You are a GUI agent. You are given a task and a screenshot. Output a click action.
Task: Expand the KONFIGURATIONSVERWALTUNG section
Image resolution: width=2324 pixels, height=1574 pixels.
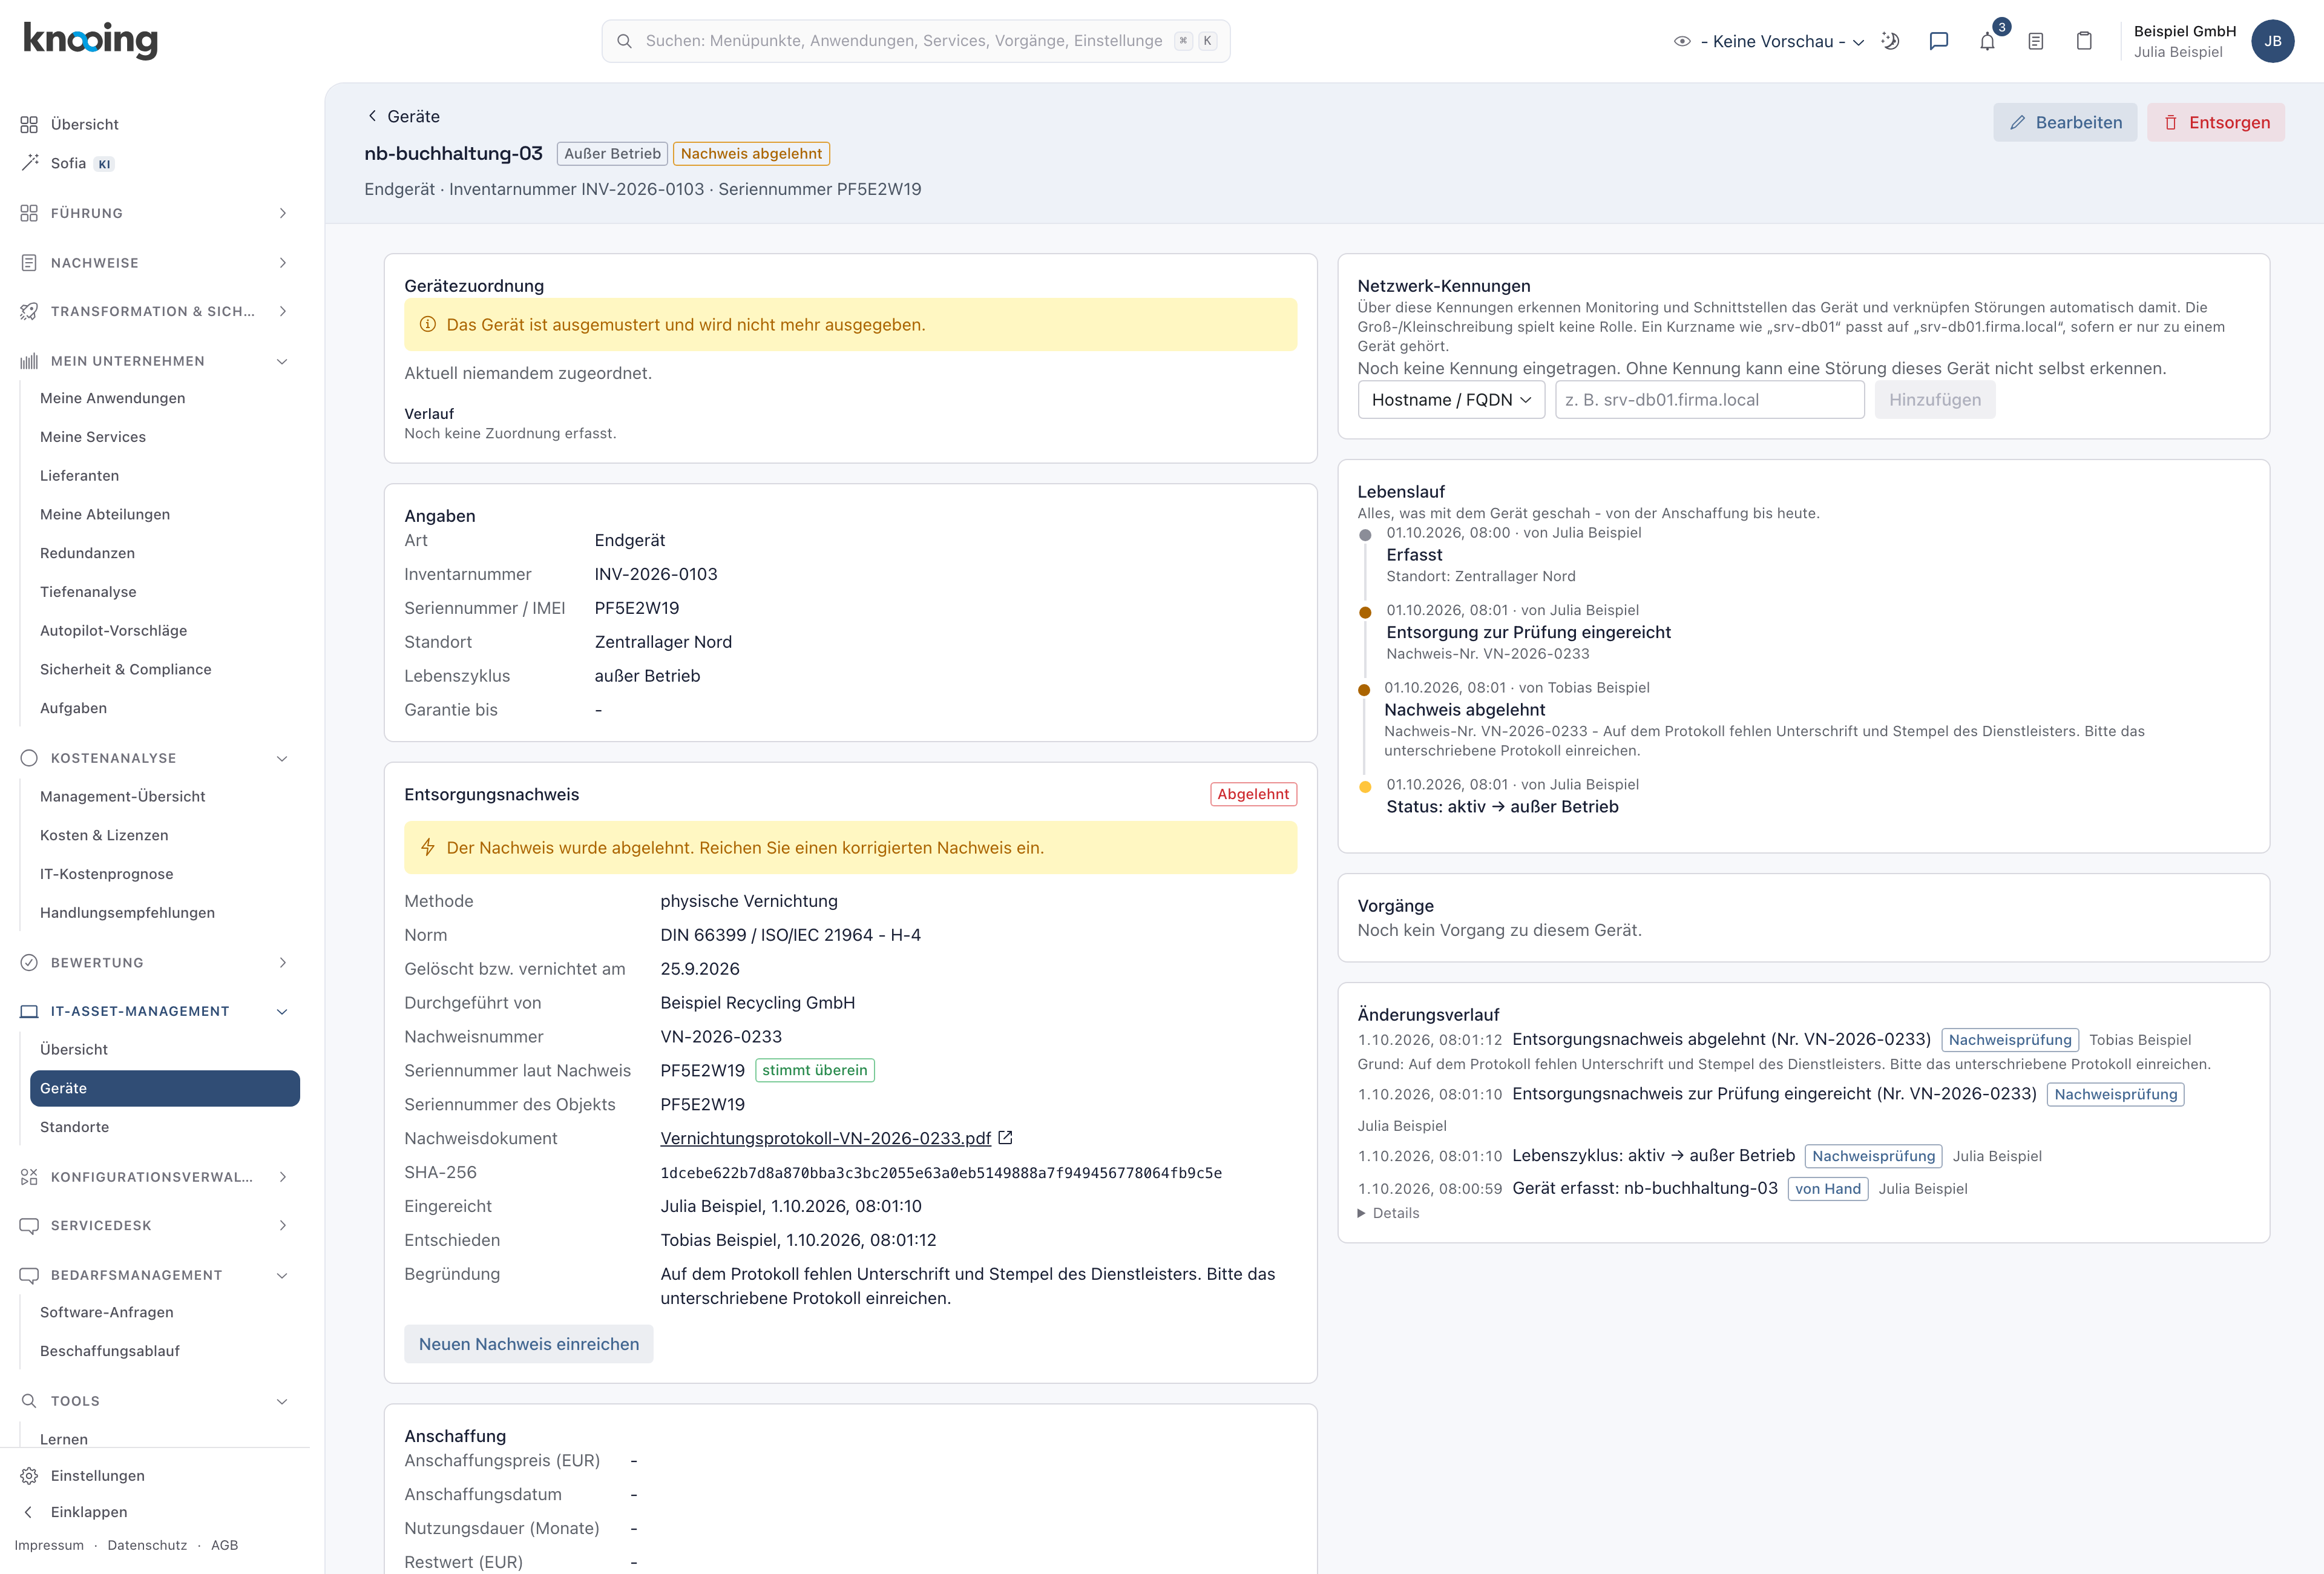pos(155,1177)
